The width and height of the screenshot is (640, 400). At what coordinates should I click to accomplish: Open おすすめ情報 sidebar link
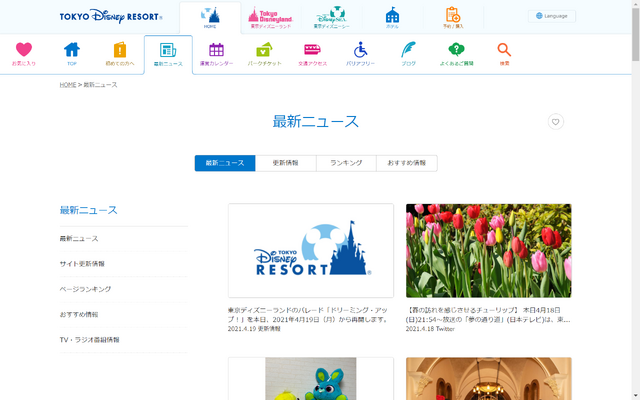[79, 314]
